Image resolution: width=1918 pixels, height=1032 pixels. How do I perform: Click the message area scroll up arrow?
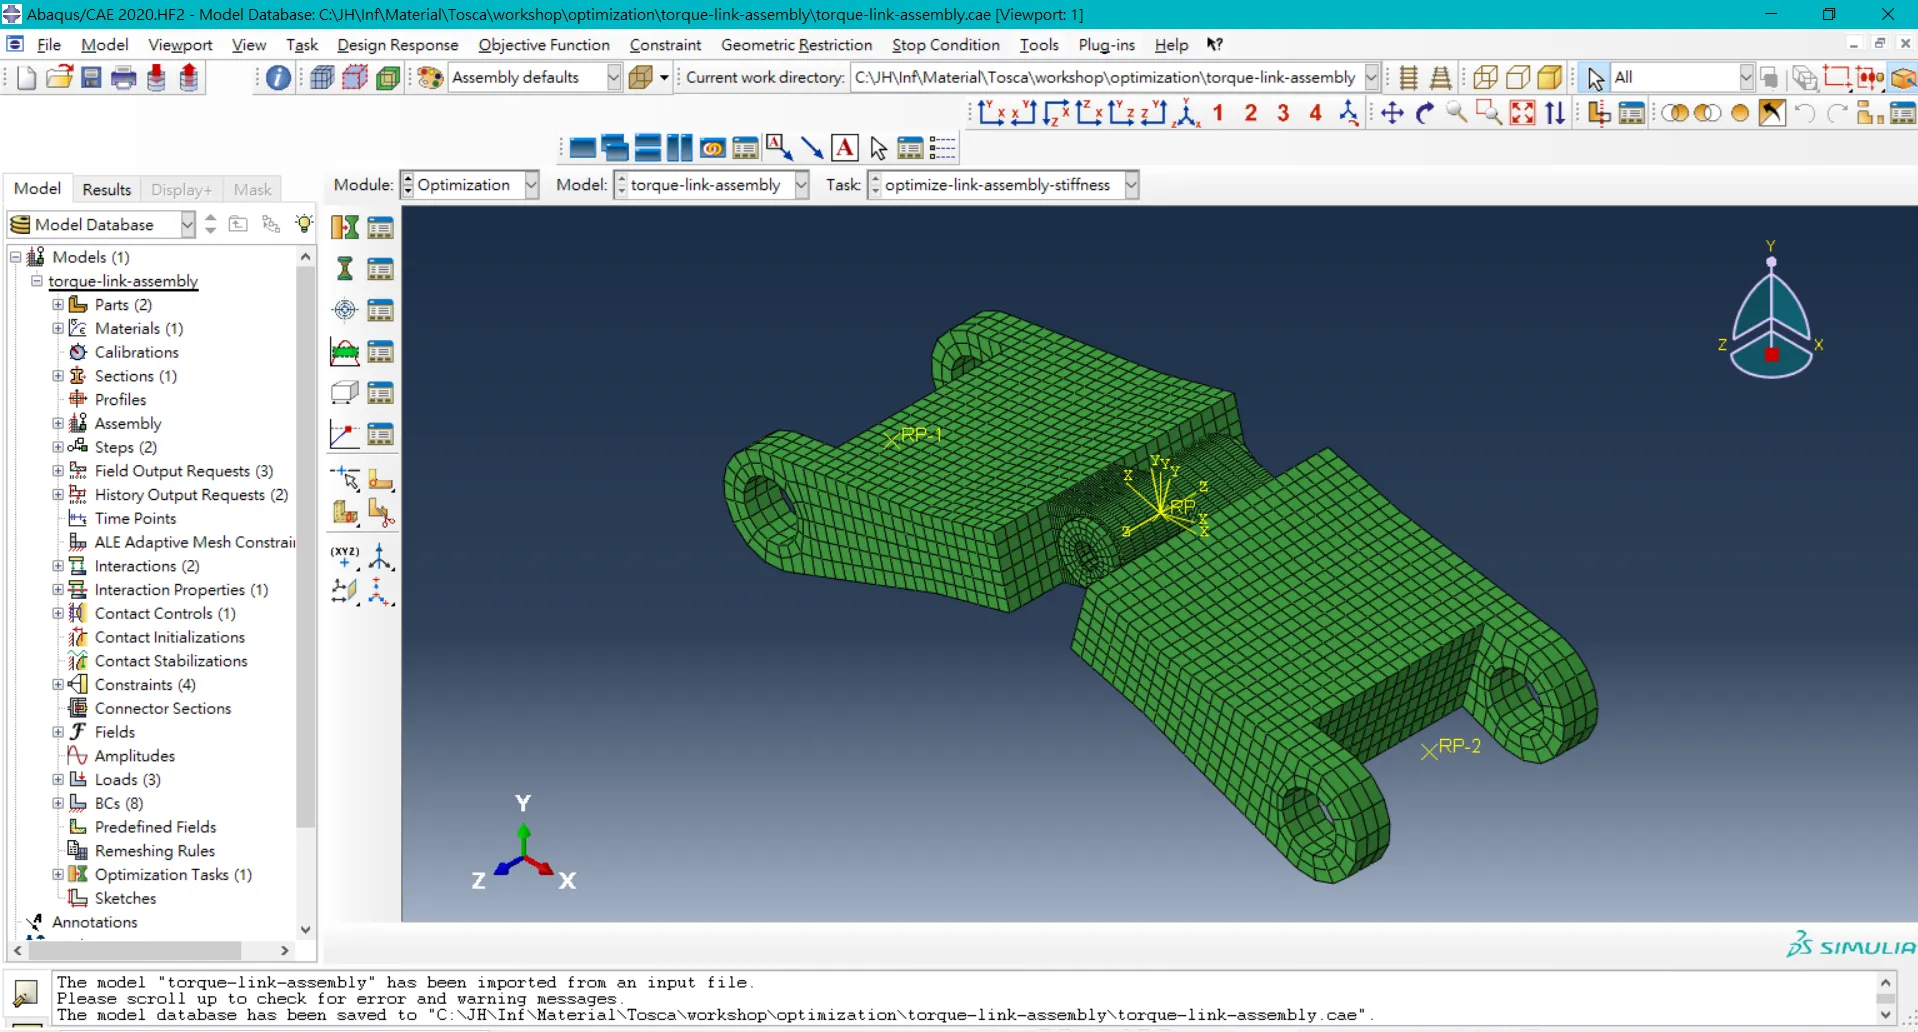1885,983
